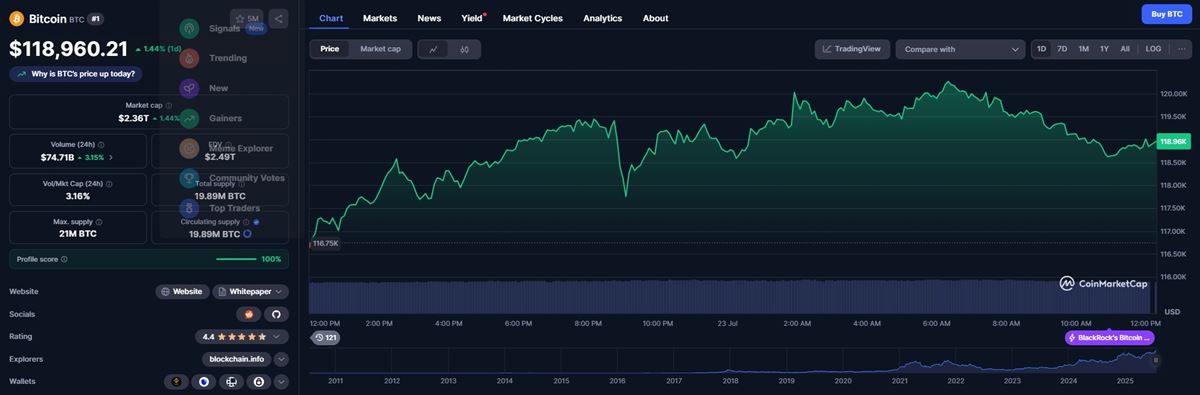The height and width of the screenshot is (395, 1200).
Task: Expand the Wallets dropdown chevron
Action: (281, 381)
